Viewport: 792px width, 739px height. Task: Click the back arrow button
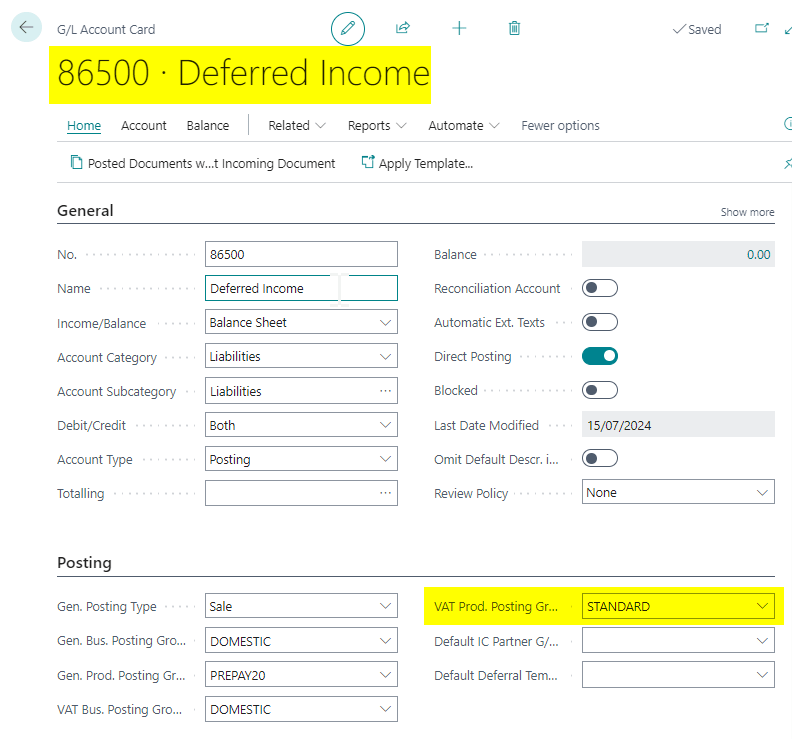[x=26, y=28]
